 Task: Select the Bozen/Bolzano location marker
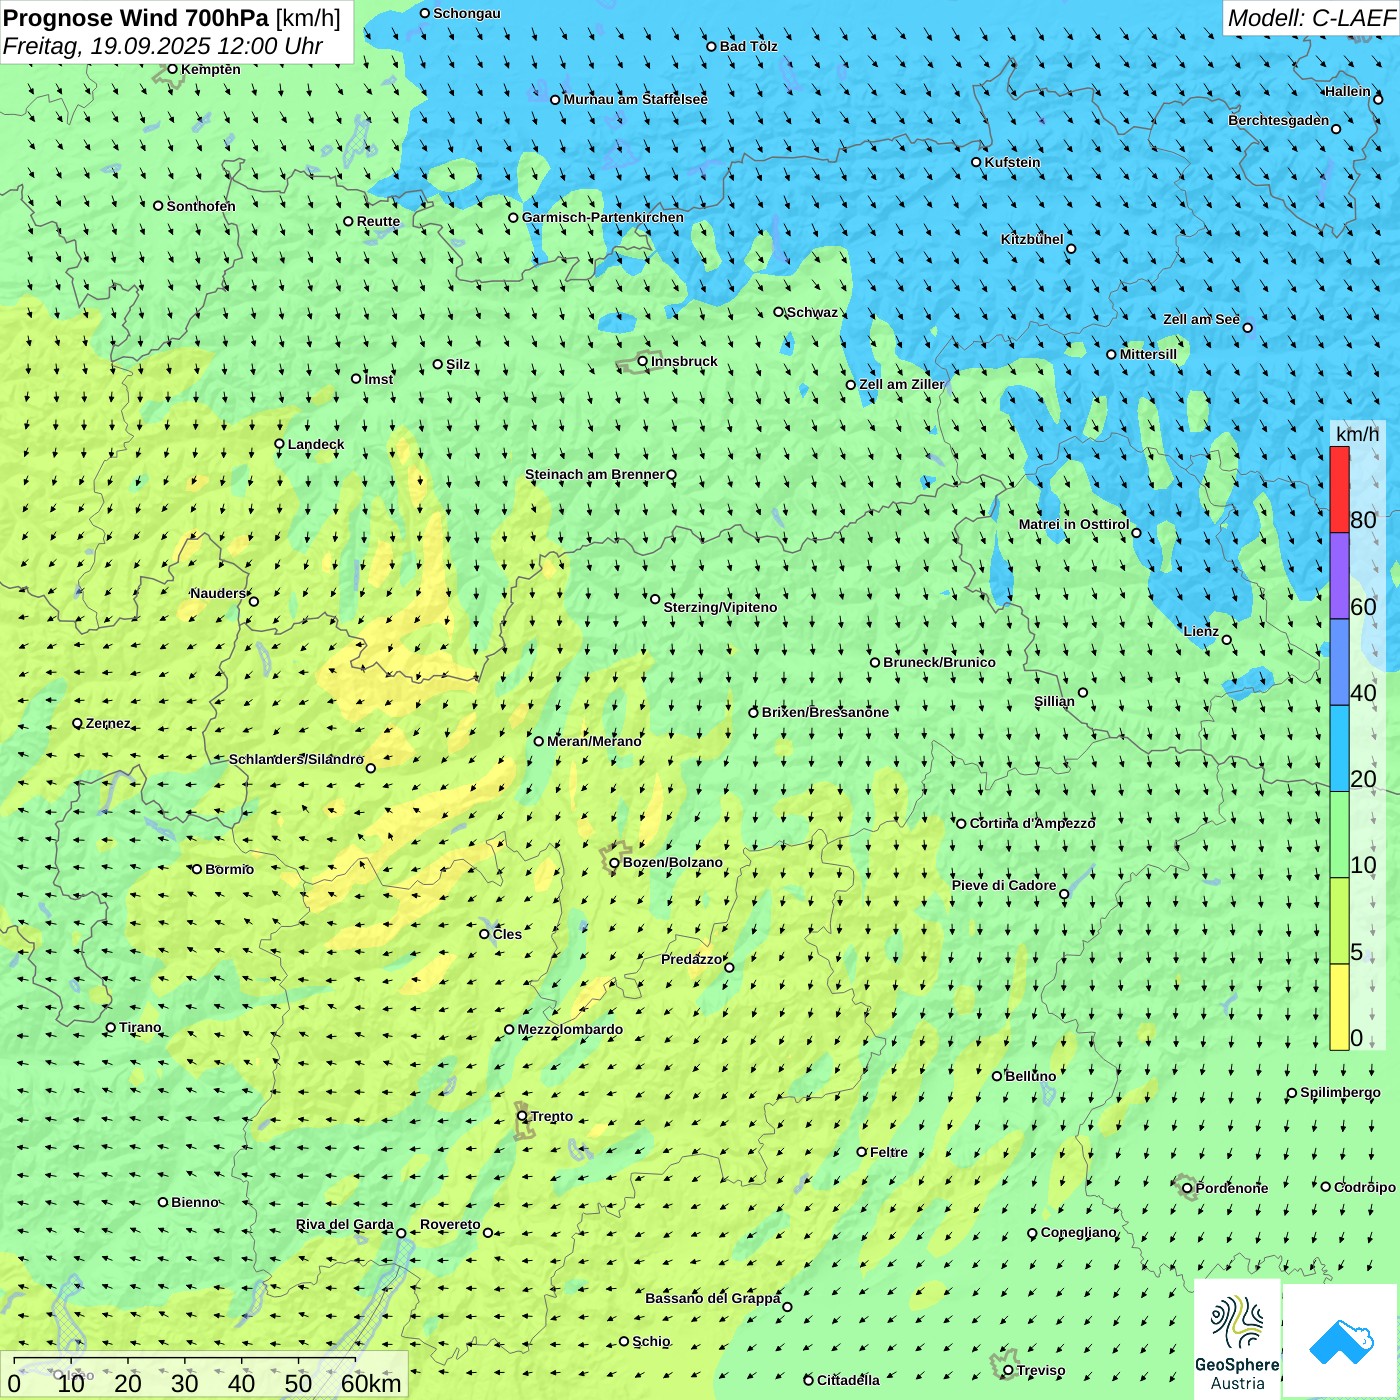tap(614, 863)
